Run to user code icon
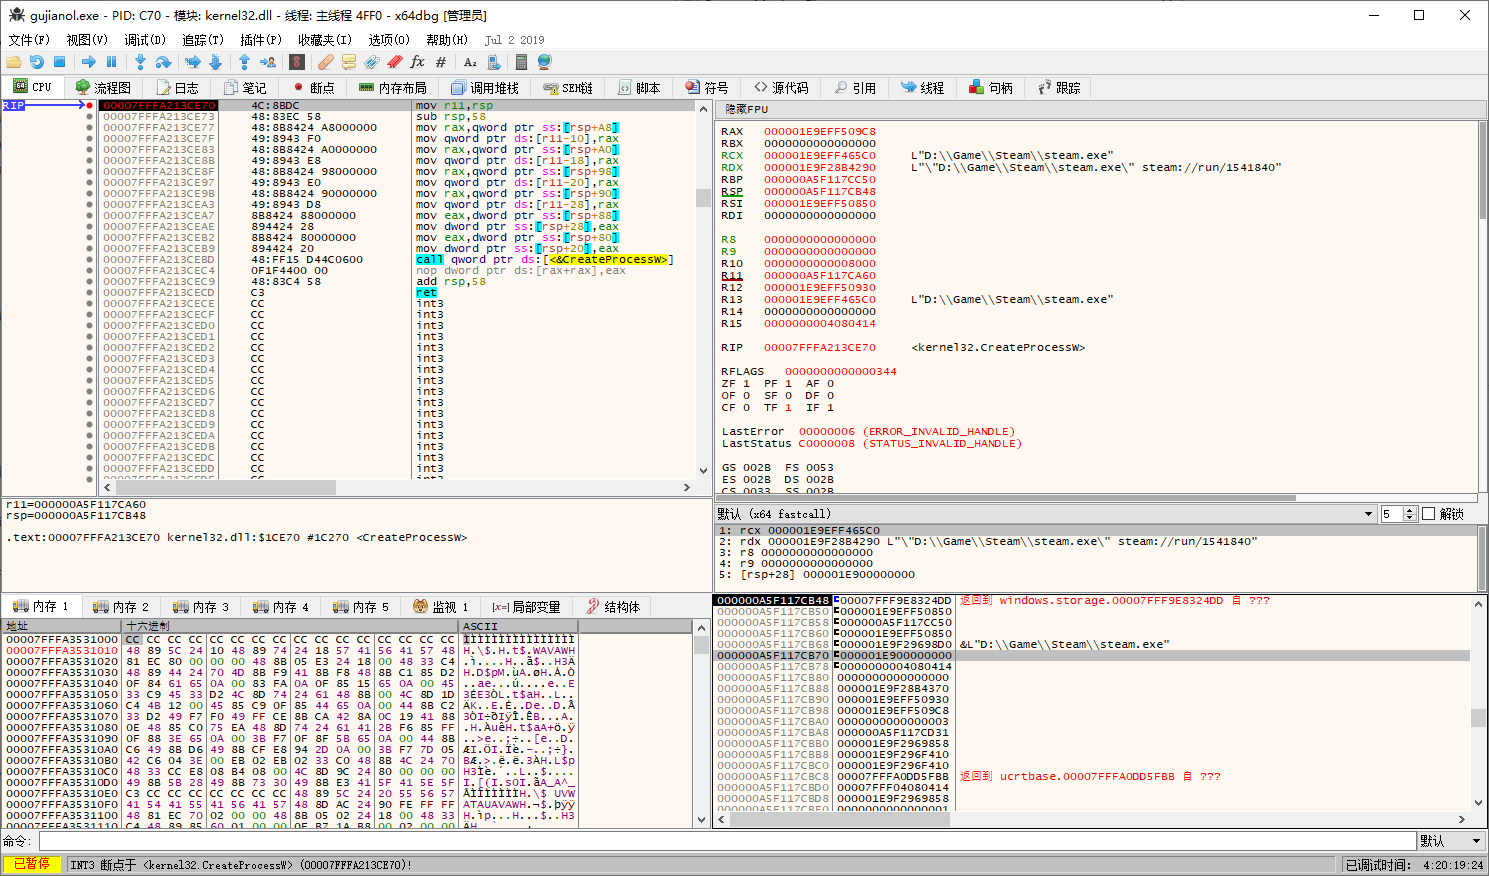 click(267, 62)
